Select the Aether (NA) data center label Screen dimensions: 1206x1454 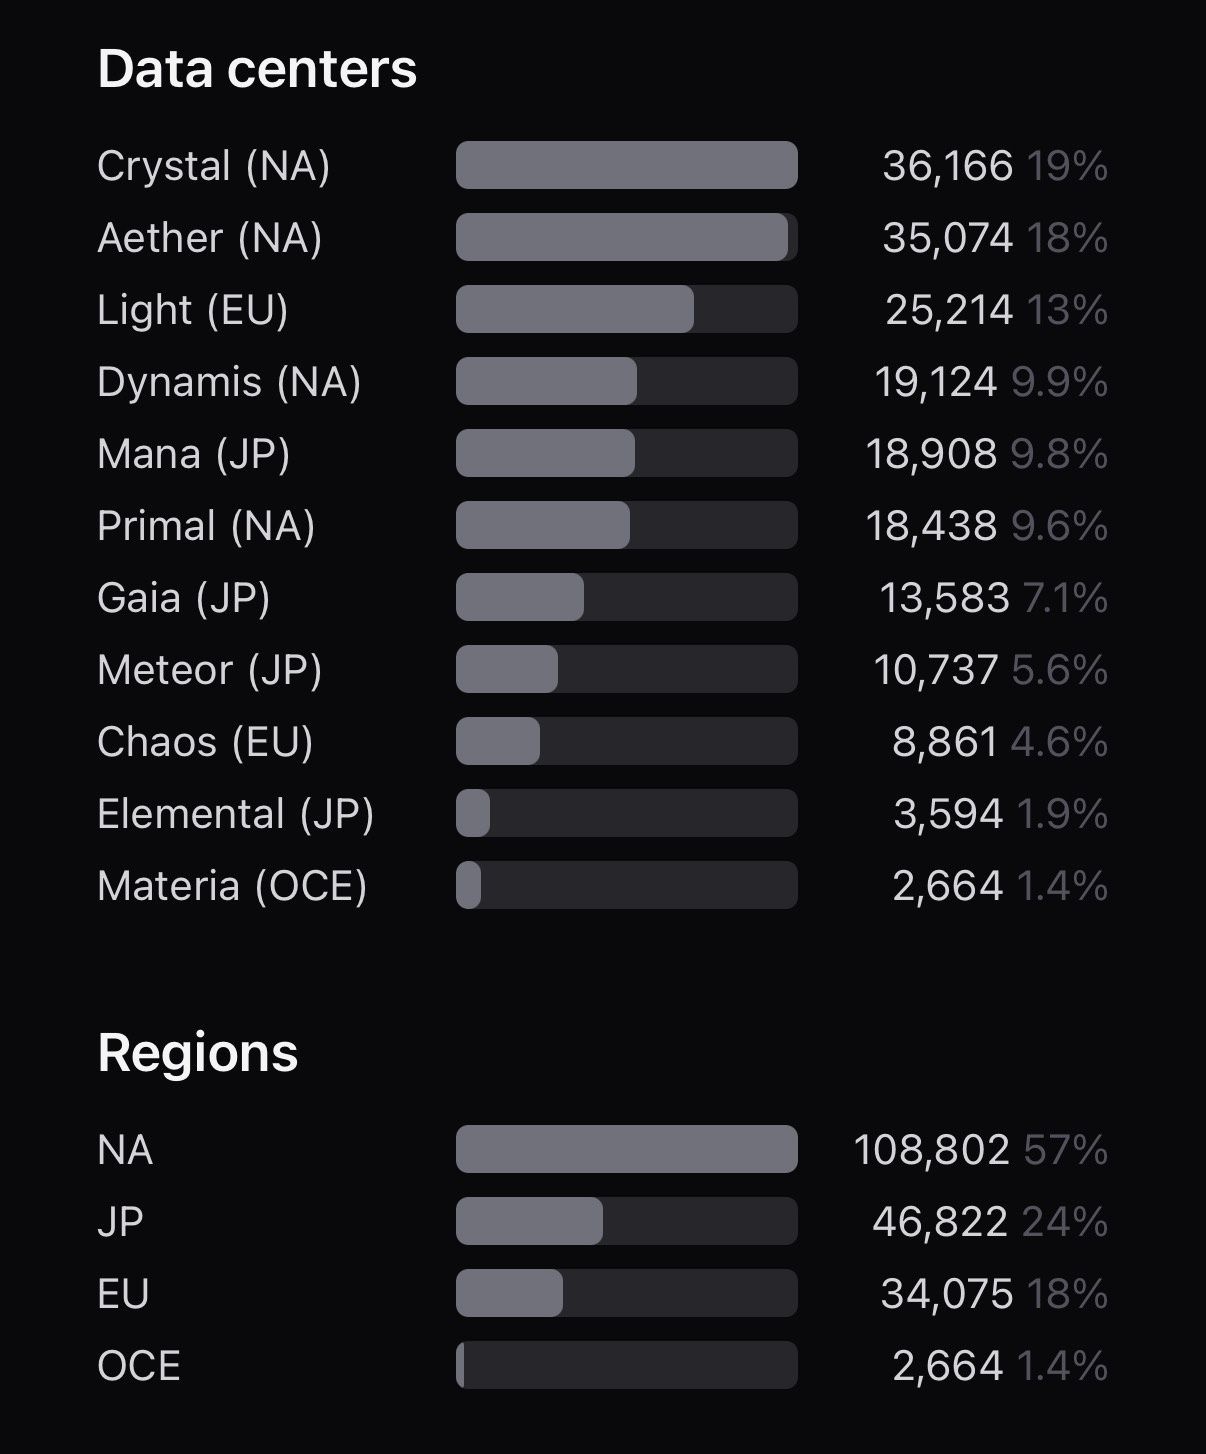click(210, 238)
